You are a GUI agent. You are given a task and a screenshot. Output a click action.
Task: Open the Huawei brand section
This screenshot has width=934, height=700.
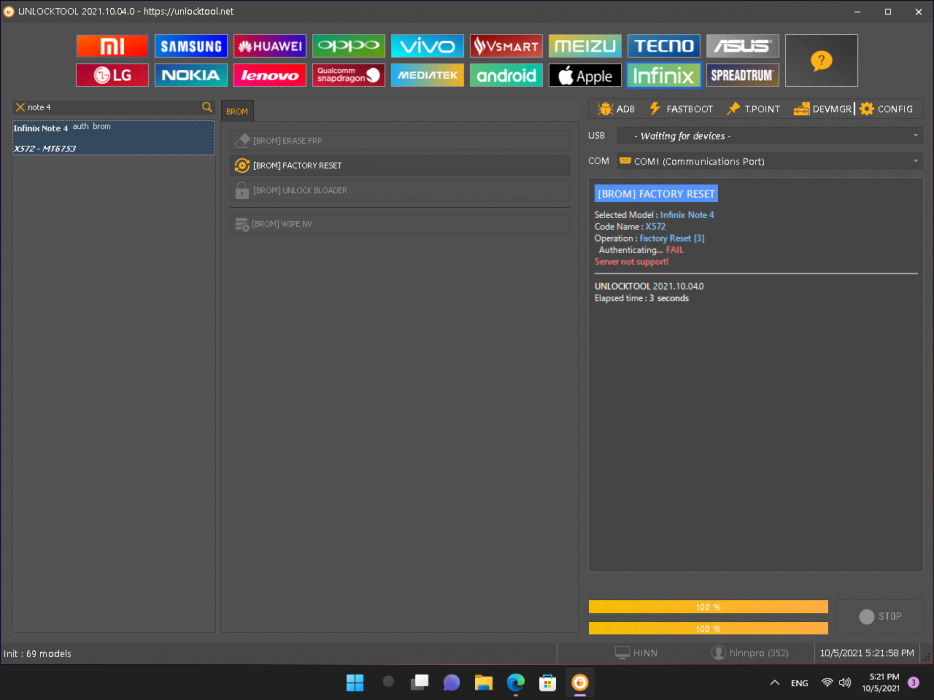270,46
